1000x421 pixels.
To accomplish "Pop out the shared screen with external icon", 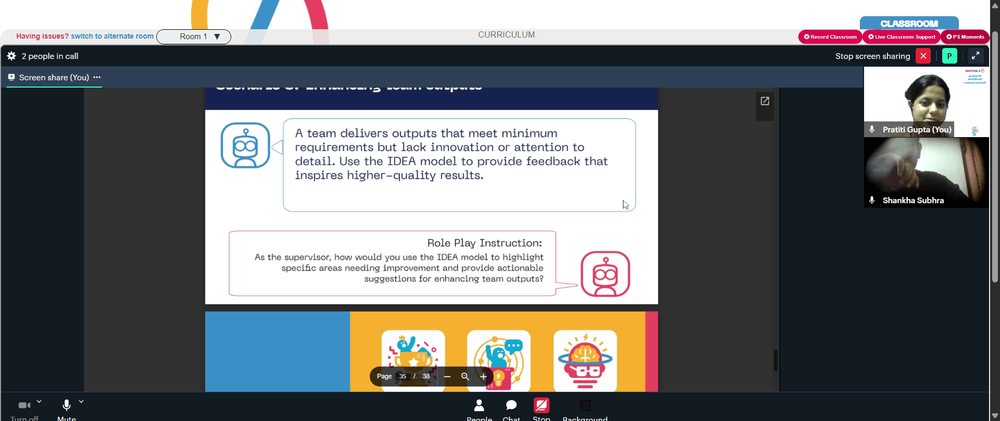I will (765, 101).
